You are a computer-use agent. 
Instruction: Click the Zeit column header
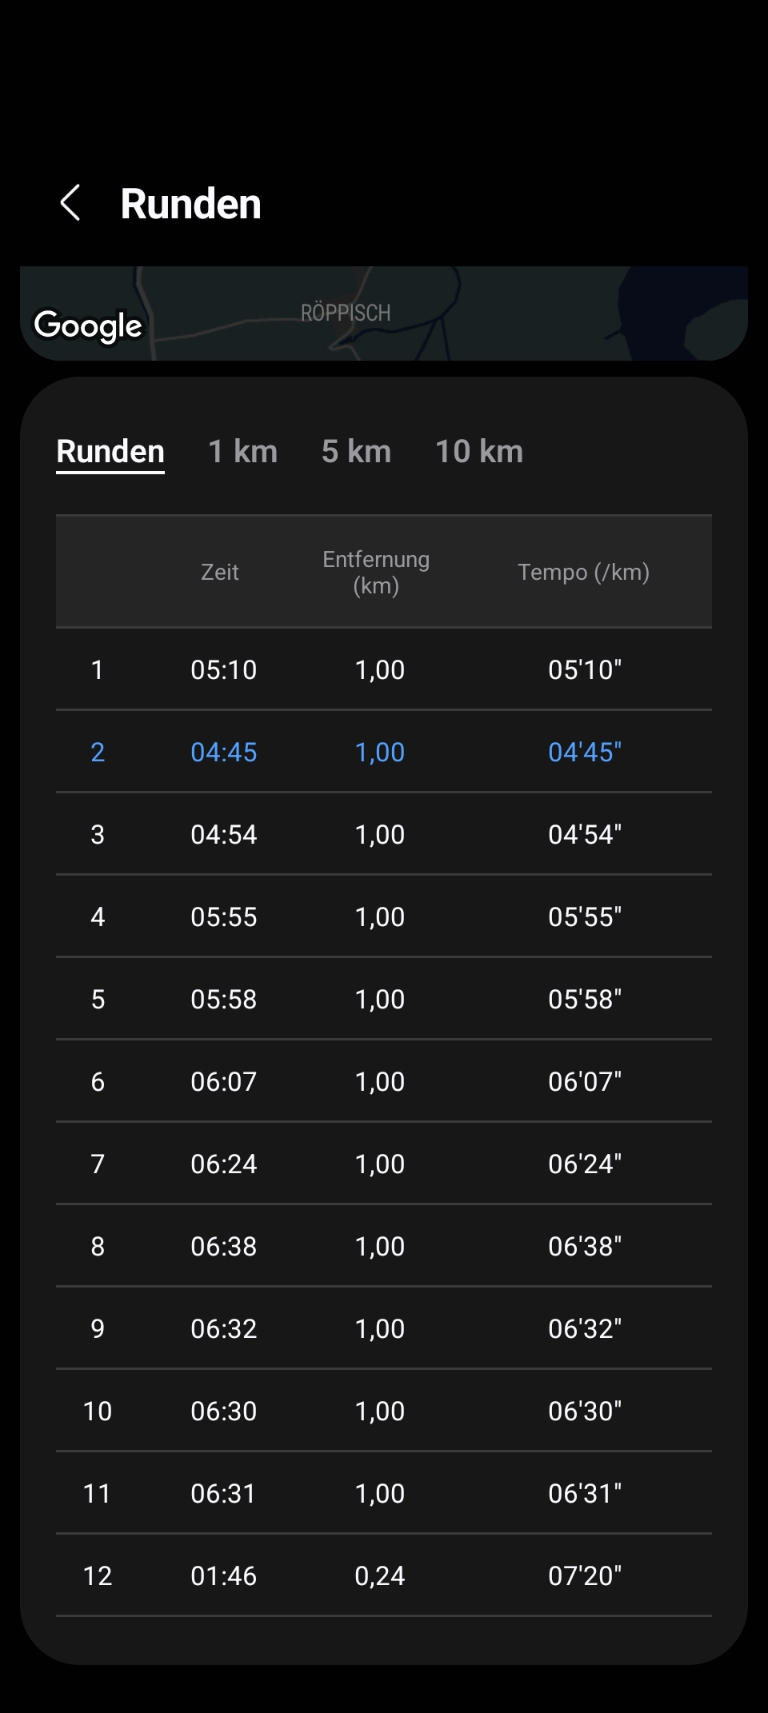pos(220,572)
